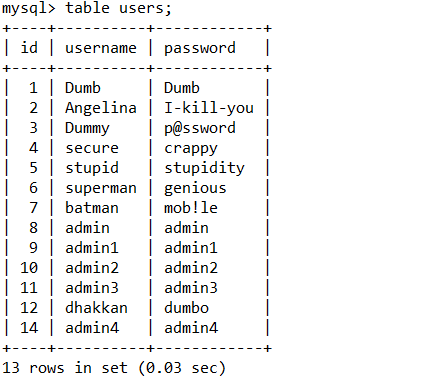Select username 'admin4'
The image size is (443, 379).
92,328
